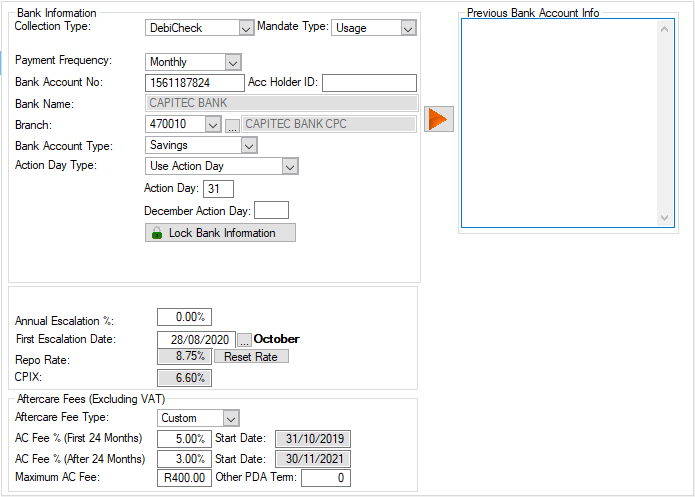The image size is (695, 497).
Task: Expand the Collection Type dropdown
Action: [x=246, y=28]
